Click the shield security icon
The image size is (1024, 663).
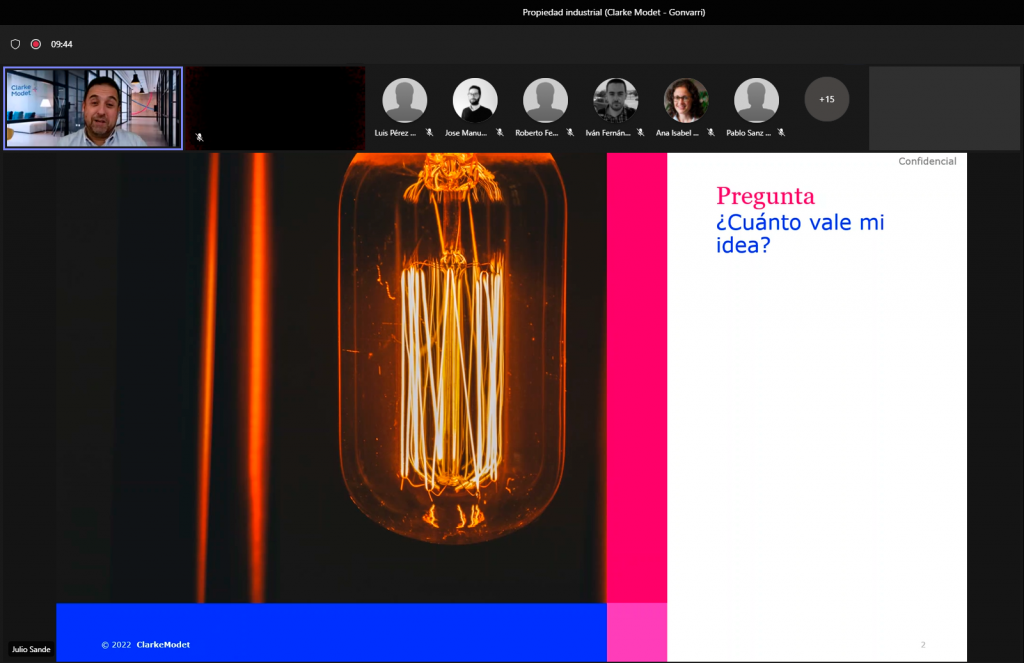15,44
